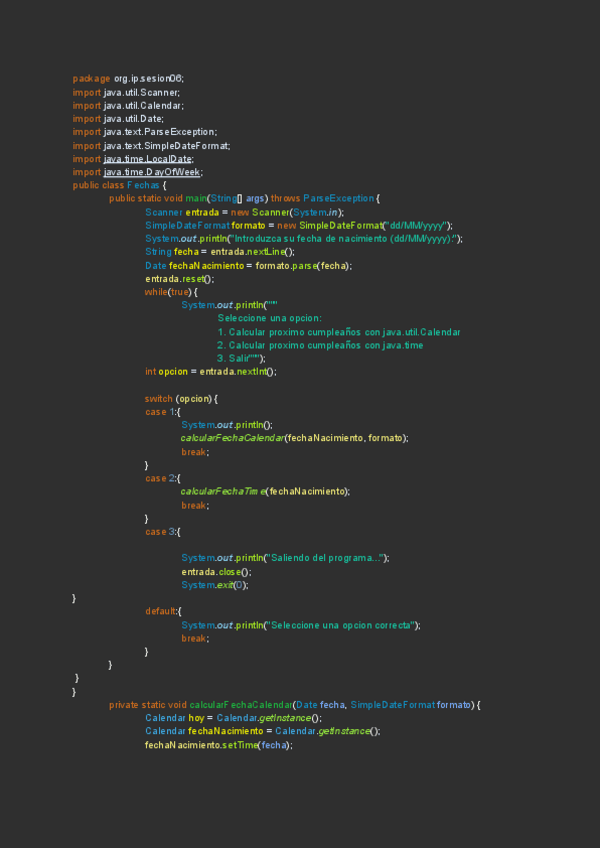600x848 pixels.
Task: Click the "Seleccione una opcion correcta" string
Action: [x=342, y=625]
